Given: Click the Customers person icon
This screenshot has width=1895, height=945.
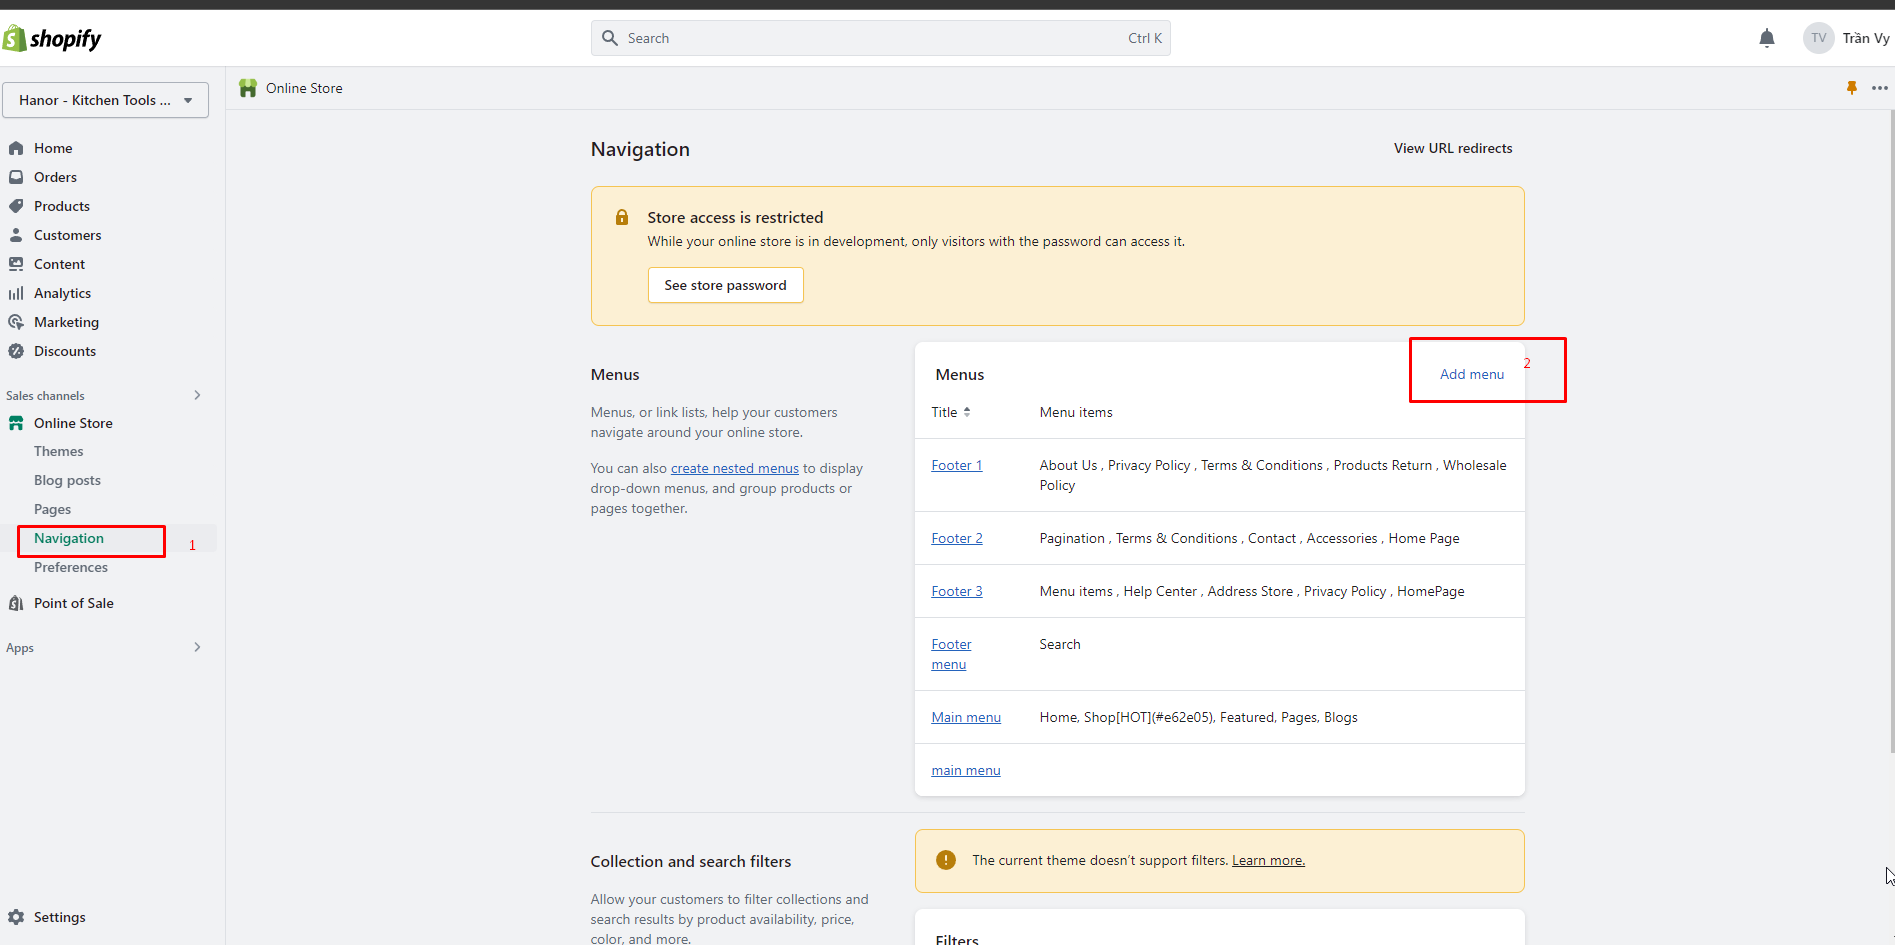Looking at the screenshot, I should point(16,235).
